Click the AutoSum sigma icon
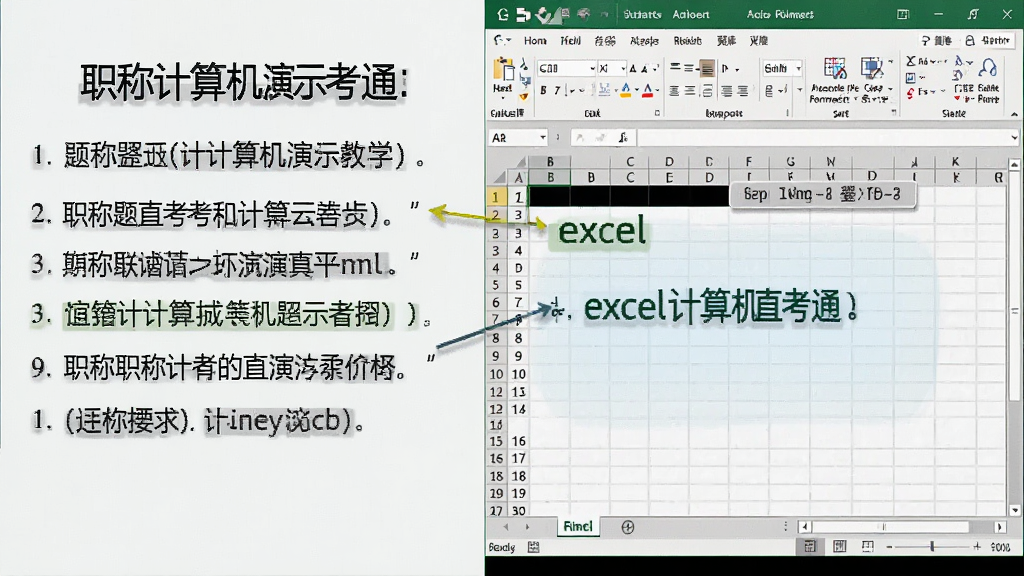The image size is (1024, 576). click(911, 61)
